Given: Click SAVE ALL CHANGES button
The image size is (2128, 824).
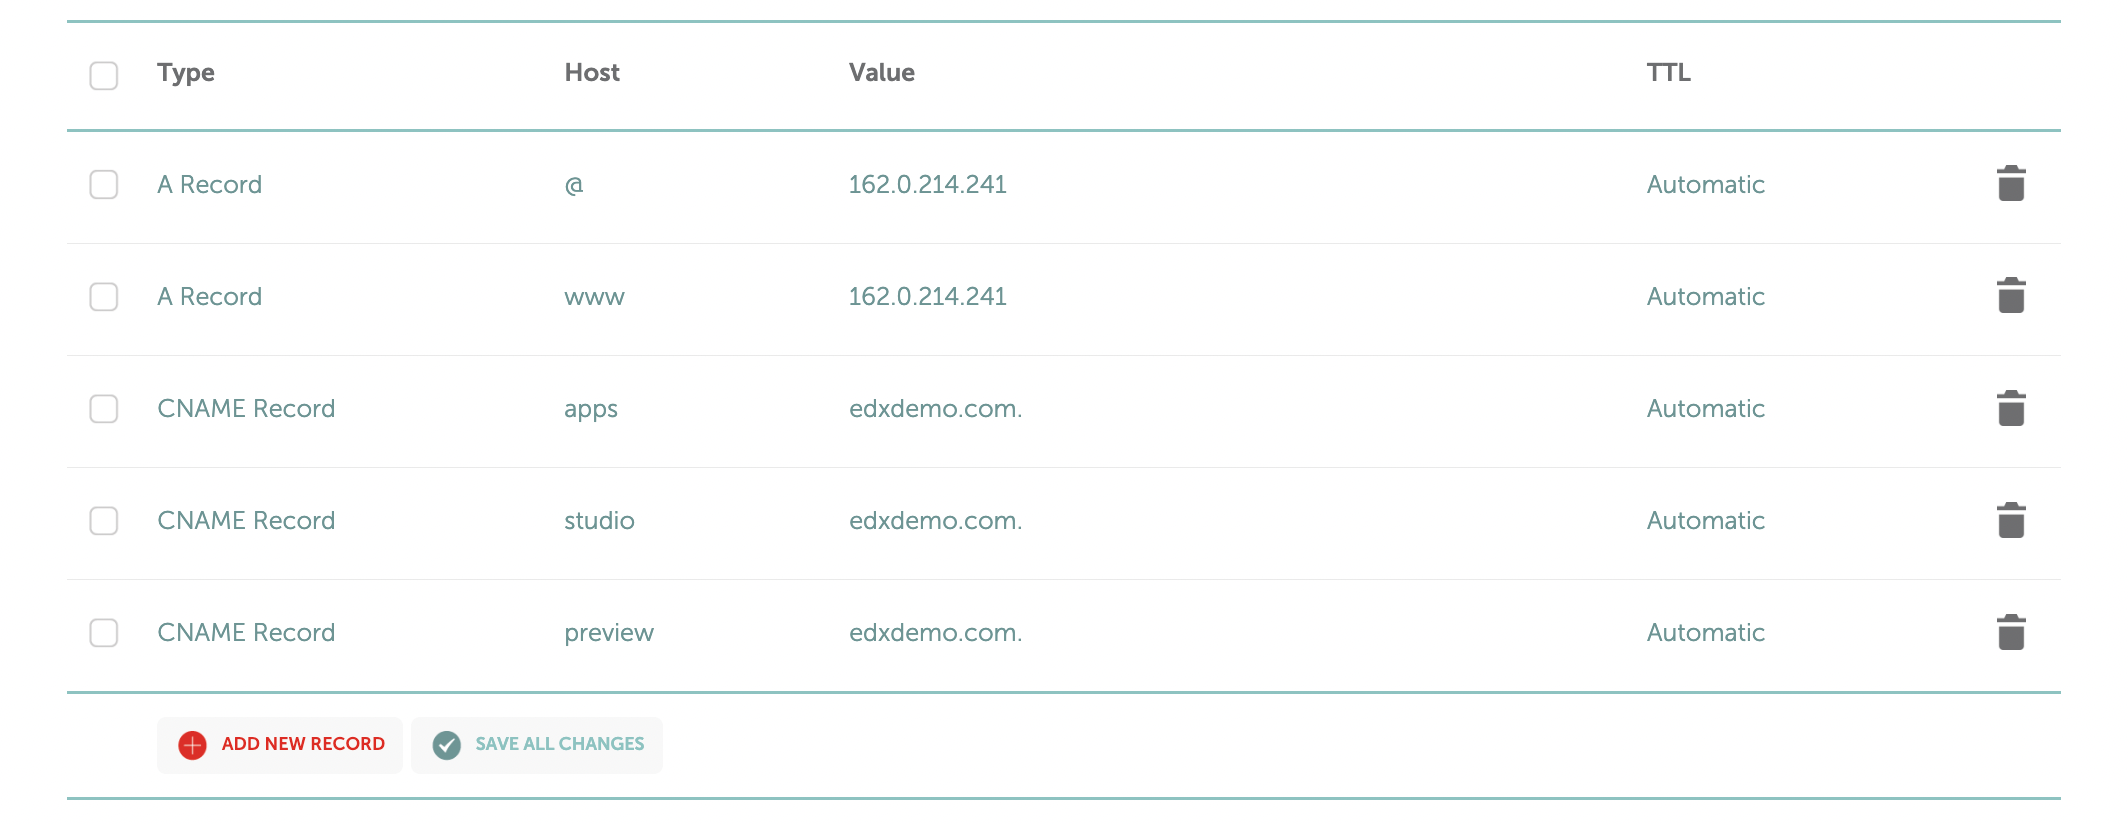Looking at the screenshot, I should (x=537, y=745).
